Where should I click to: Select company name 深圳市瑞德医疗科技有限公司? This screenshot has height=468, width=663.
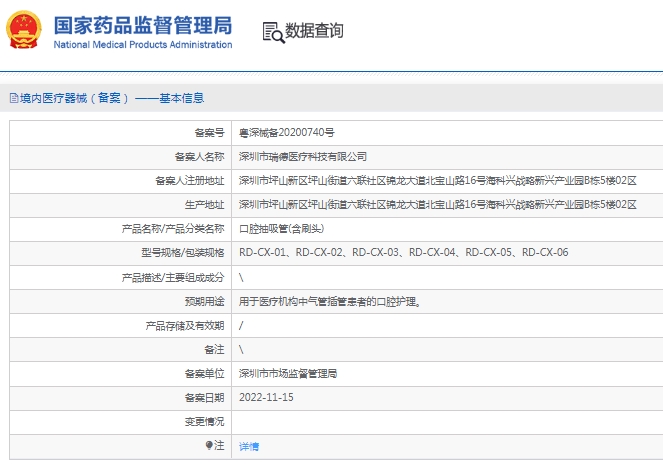303,157
